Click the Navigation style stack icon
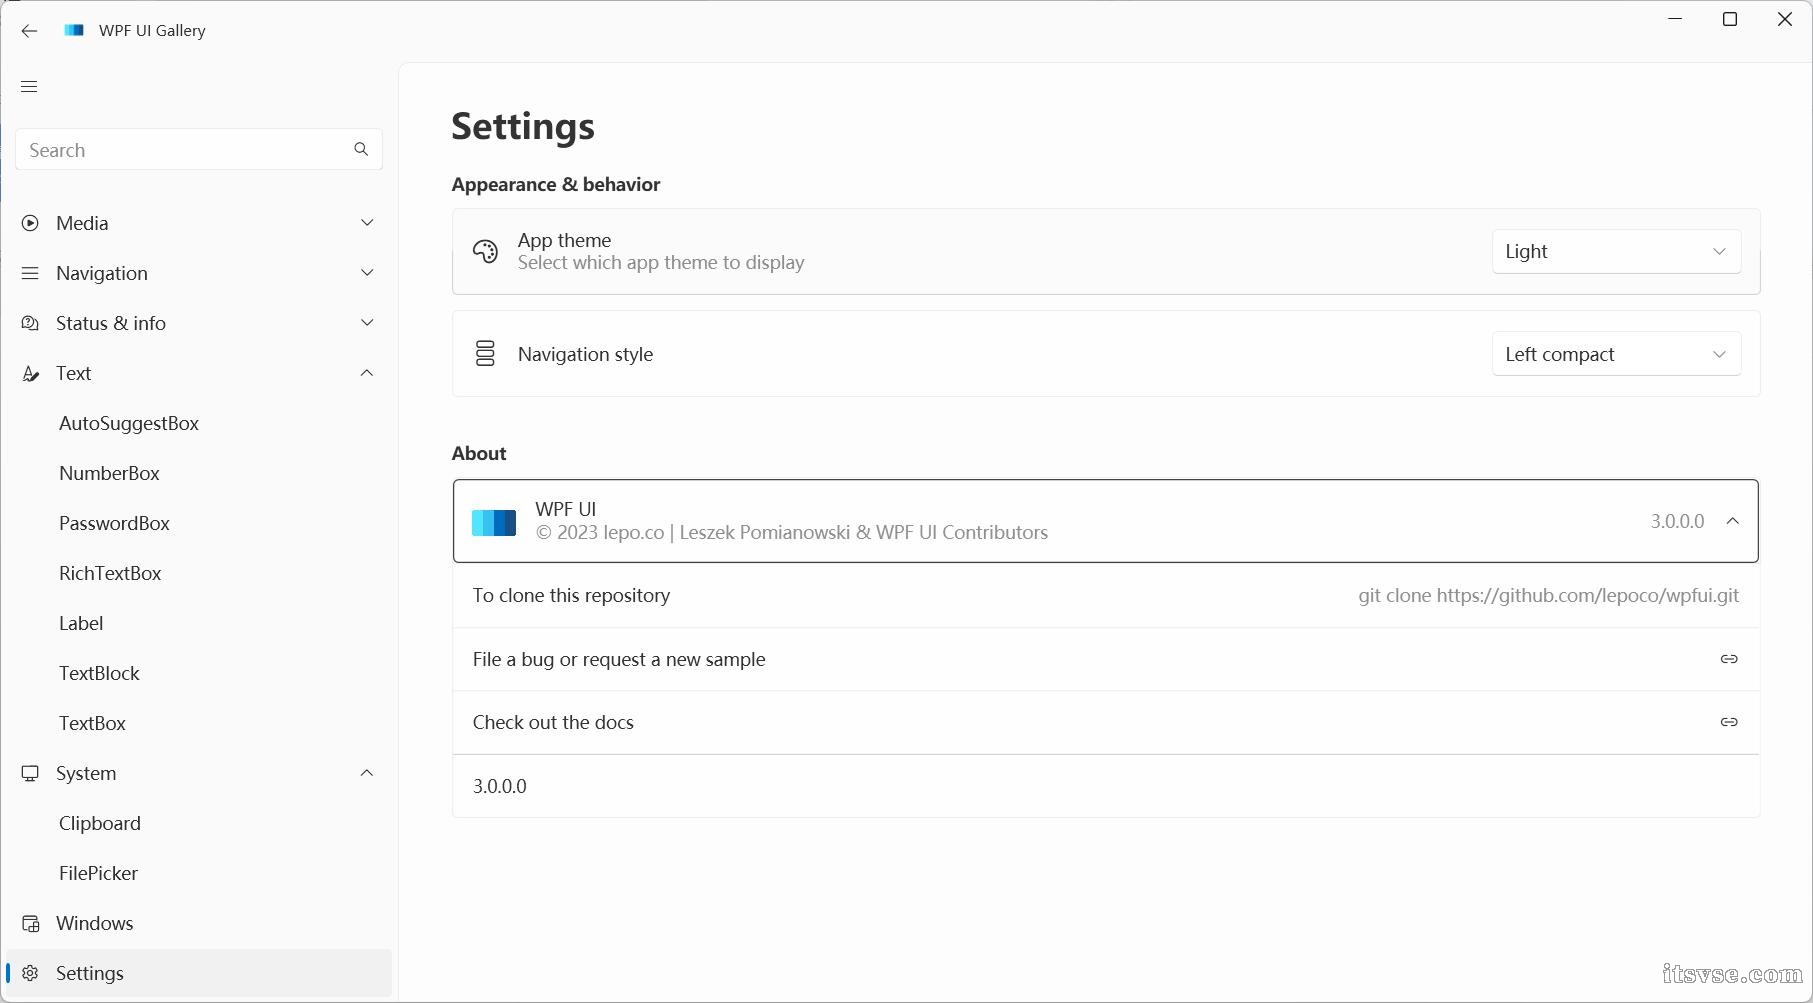The width and height of the screenshot is (1813, 1003). (x=485, y=353)
